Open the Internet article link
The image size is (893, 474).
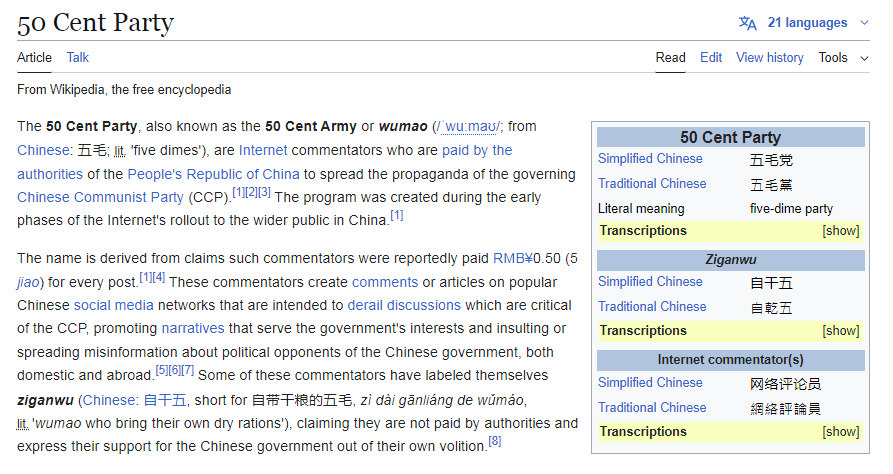[x=263, y=150]
